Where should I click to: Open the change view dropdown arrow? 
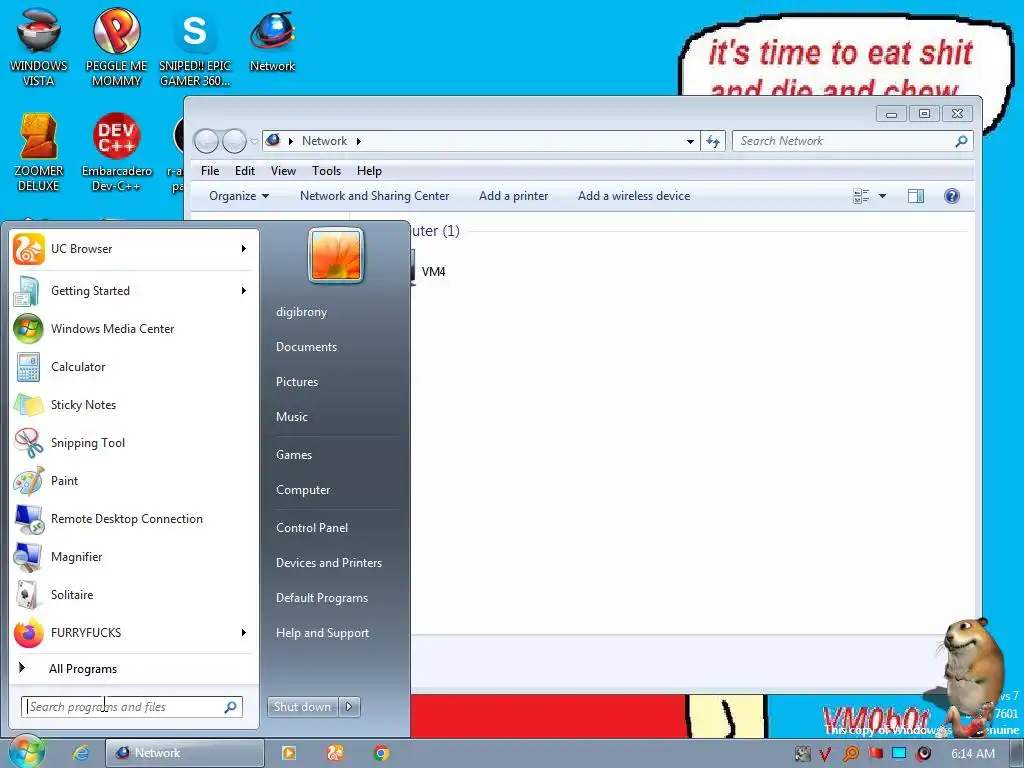[882, 196]
